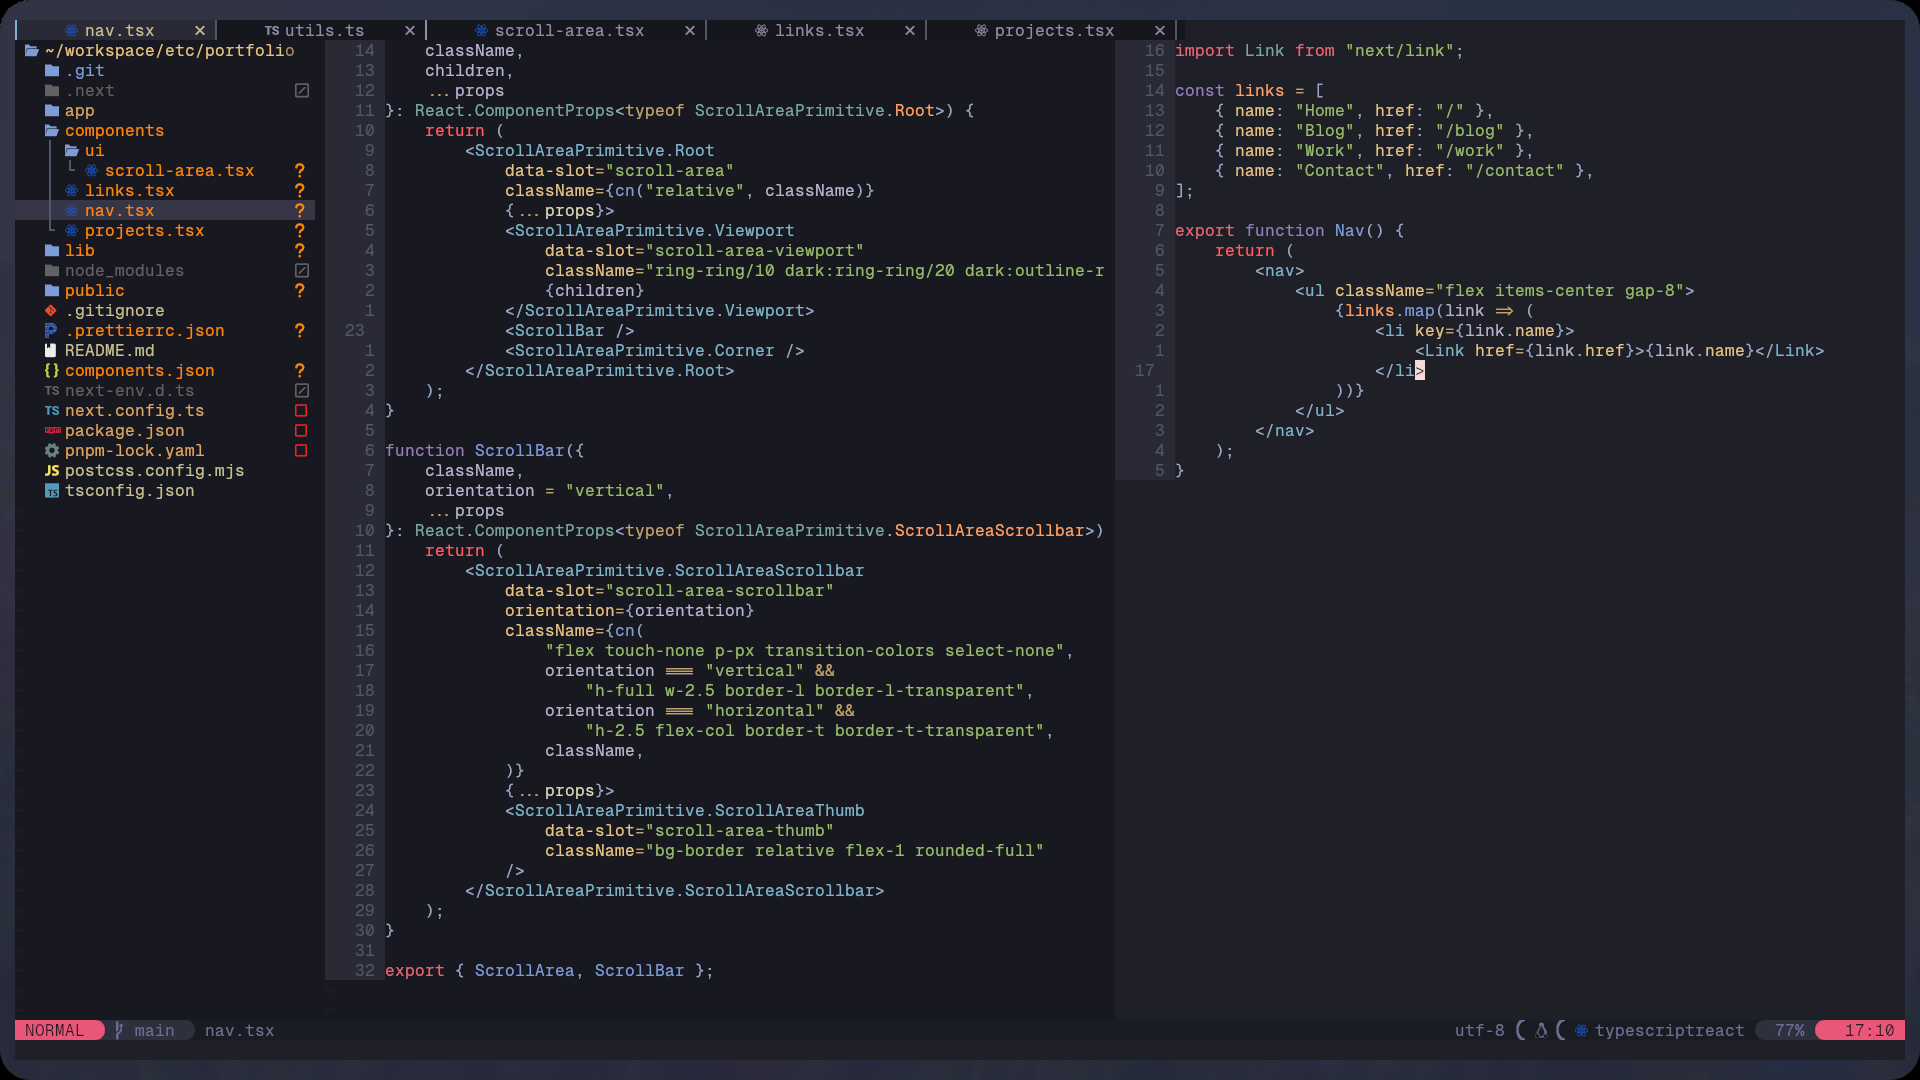
Task: Close the scroll-area.tsx tab
Action: click(x=690, y=31)
